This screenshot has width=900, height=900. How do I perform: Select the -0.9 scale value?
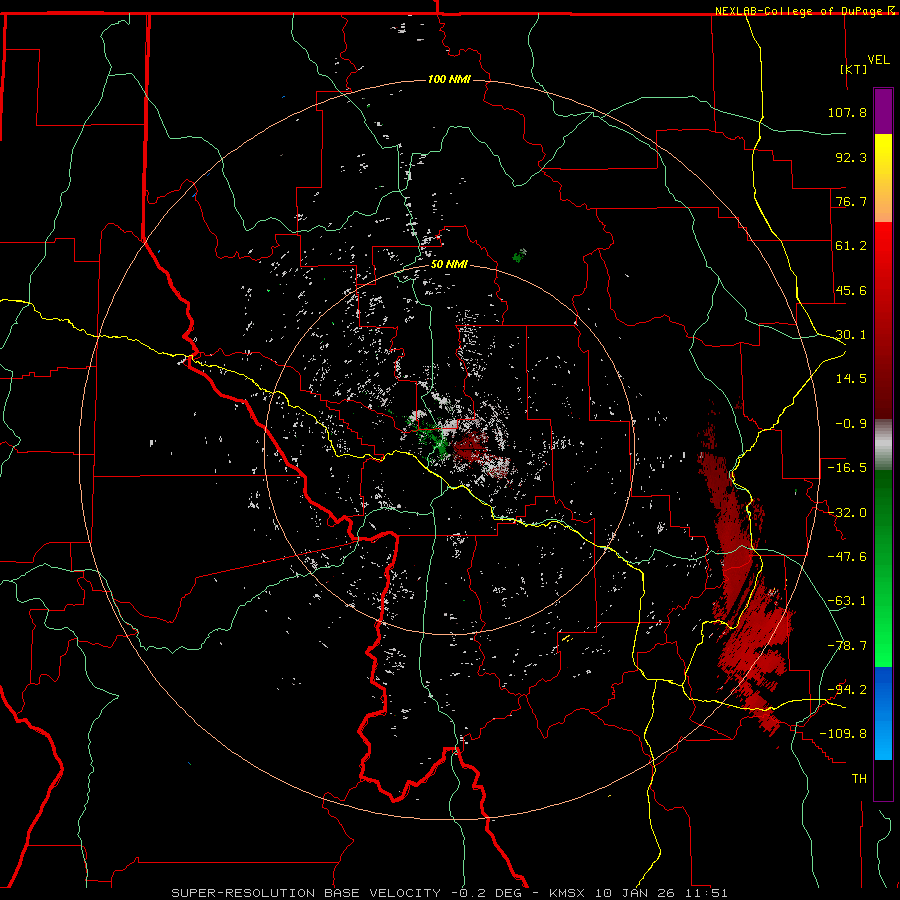(851, 424)
